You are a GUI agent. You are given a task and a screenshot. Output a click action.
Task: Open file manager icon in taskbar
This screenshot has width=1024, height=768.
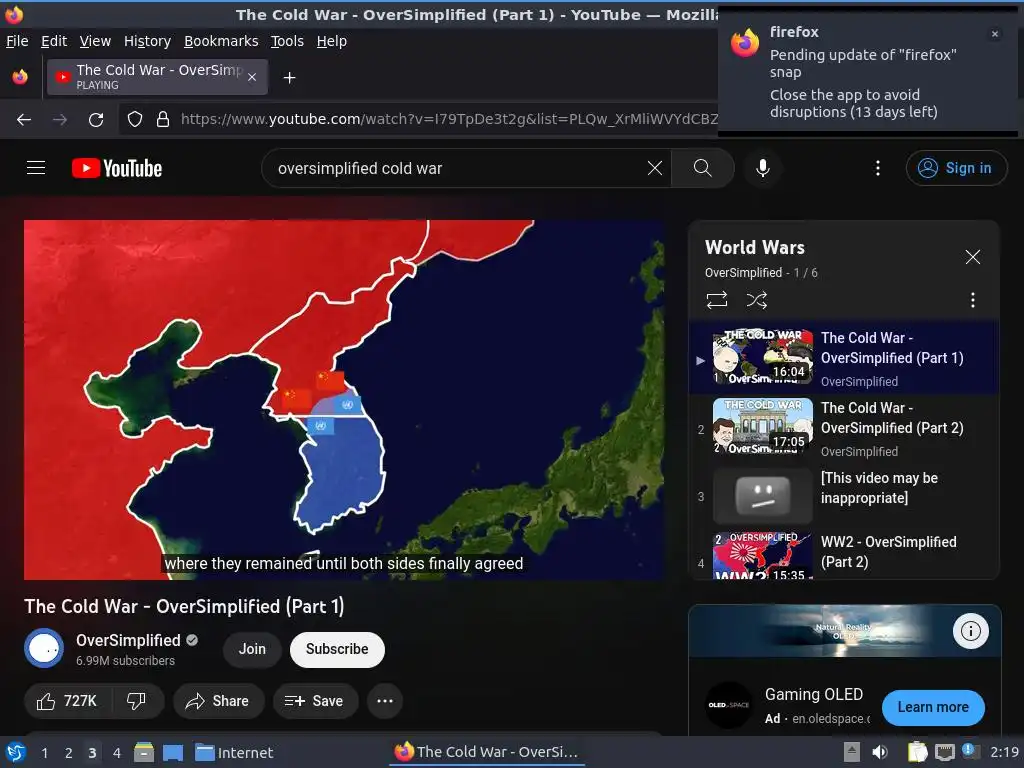144,752
